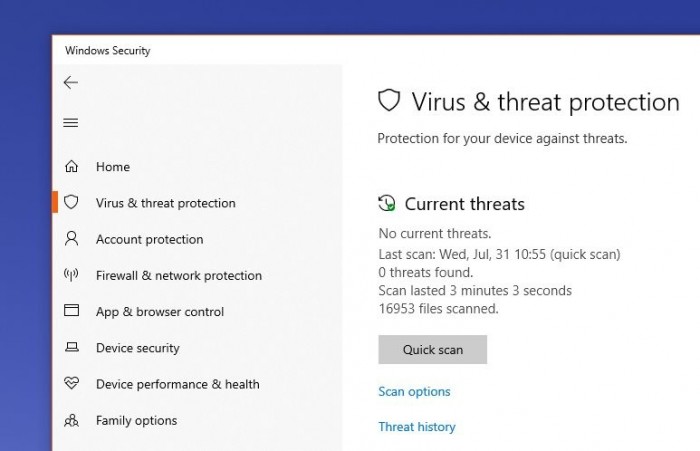Click the App & browser window icon
This screenshot has width=700, height=451.
click(71, 311)
